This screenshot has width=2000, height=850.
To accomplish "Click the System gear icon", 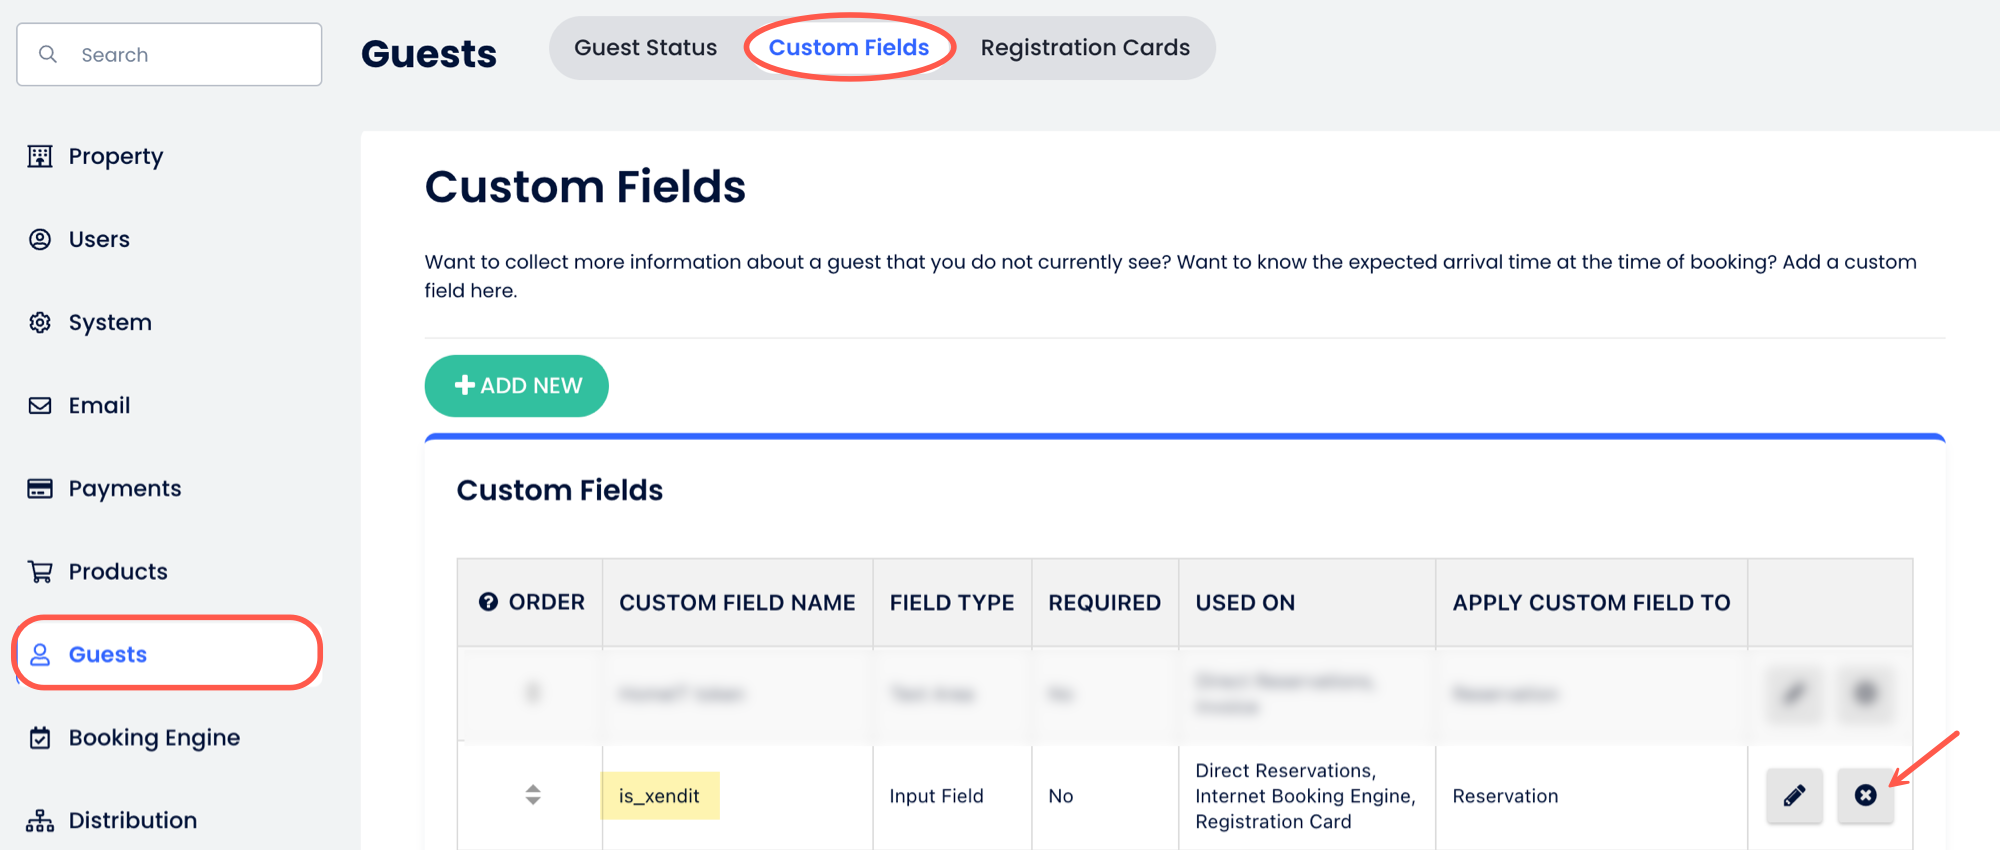I will 40,322.
